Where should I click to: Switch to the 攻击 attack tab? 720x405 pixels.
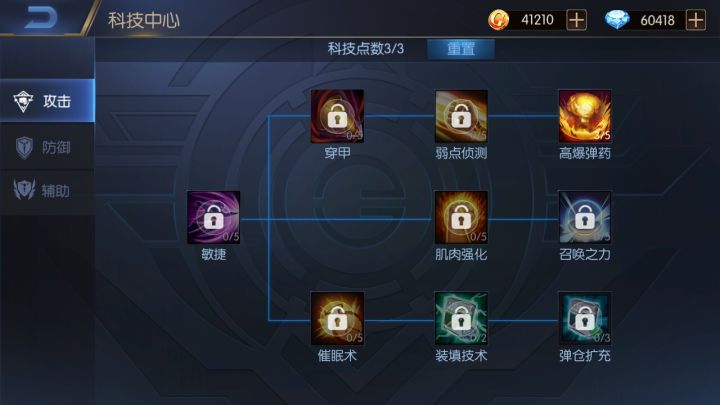[x=47, y=101]
